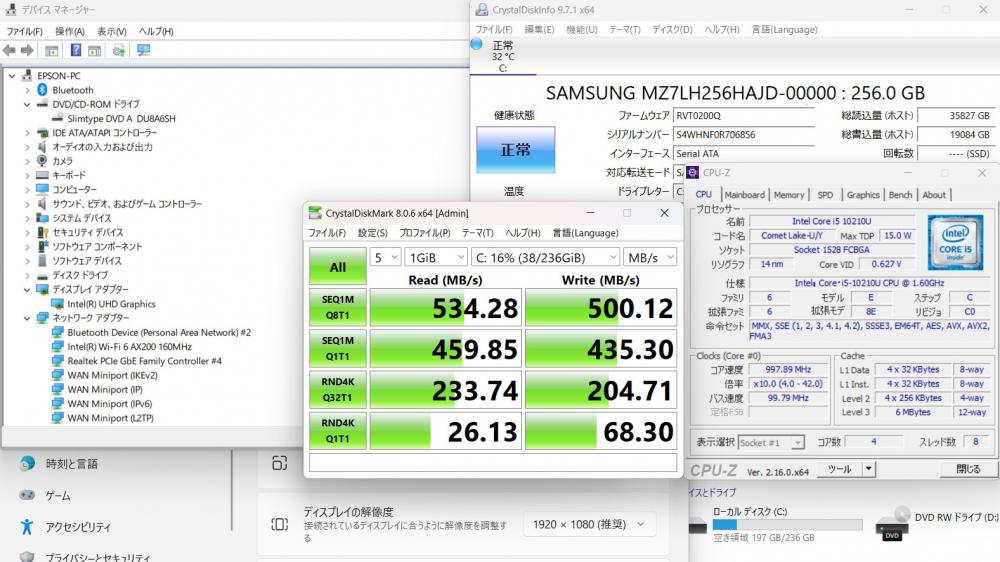Click the forward arrow in Device Manager toolbar
This screenshot has height=562, width=1000.
(27, 50)
